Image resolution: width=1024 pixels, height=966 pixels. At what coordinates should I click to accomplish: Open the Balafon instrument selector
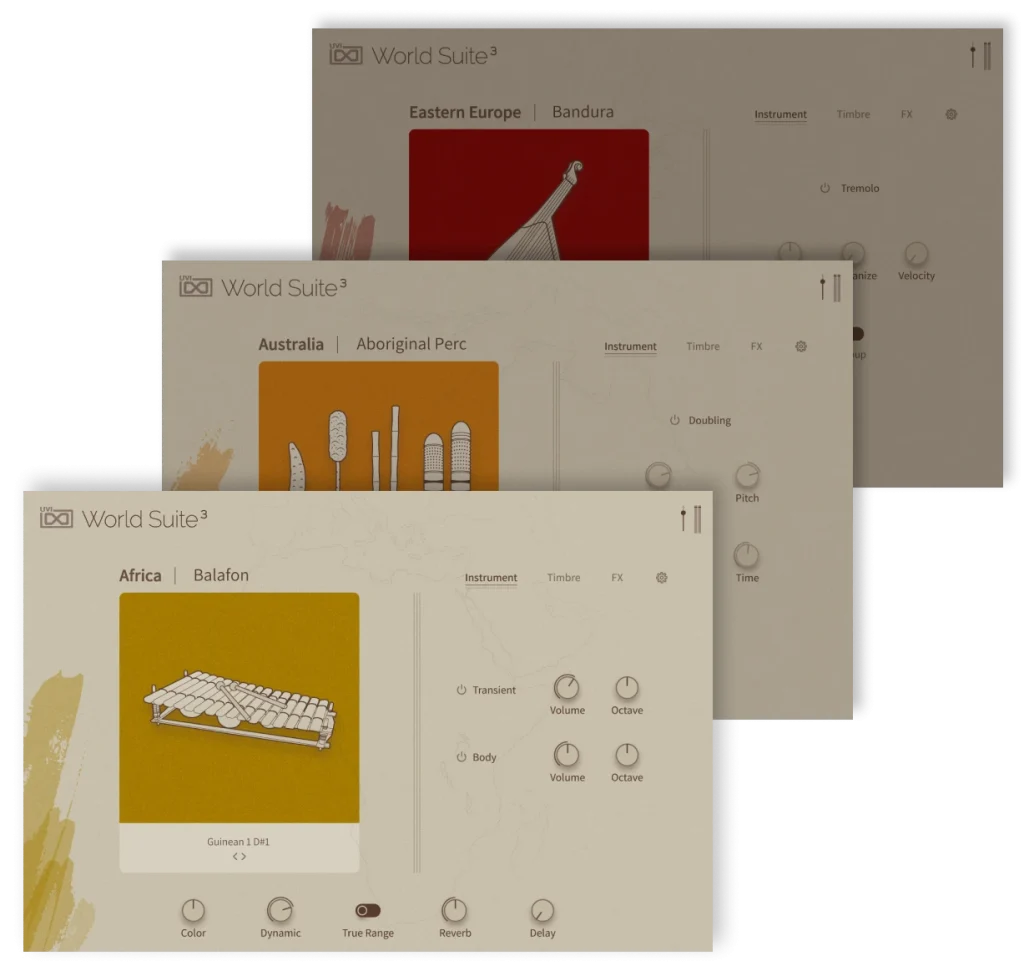(221, 575)
